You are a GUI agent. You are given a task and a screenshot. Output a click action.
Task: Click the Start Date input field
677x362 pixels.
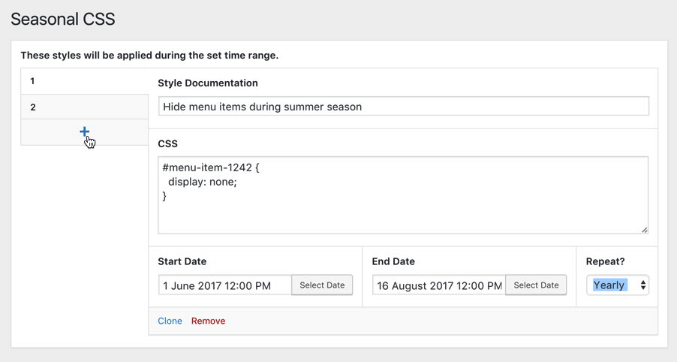tap(225, 286)
